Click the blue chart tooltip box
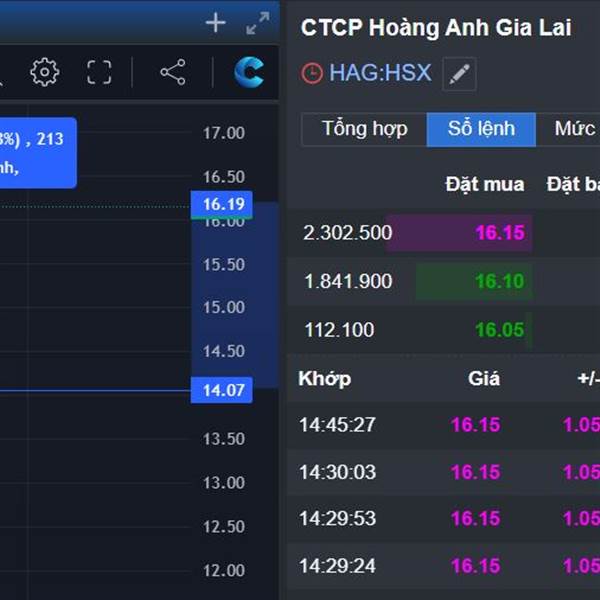This screenshot has width=600, height=600. [38, 153]
